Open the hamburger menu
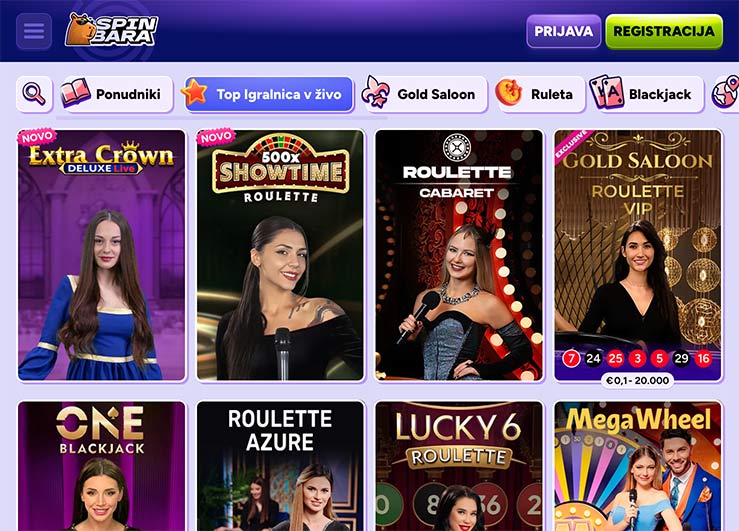This screenshot has height=531, width=739. (x=34, y=31)
